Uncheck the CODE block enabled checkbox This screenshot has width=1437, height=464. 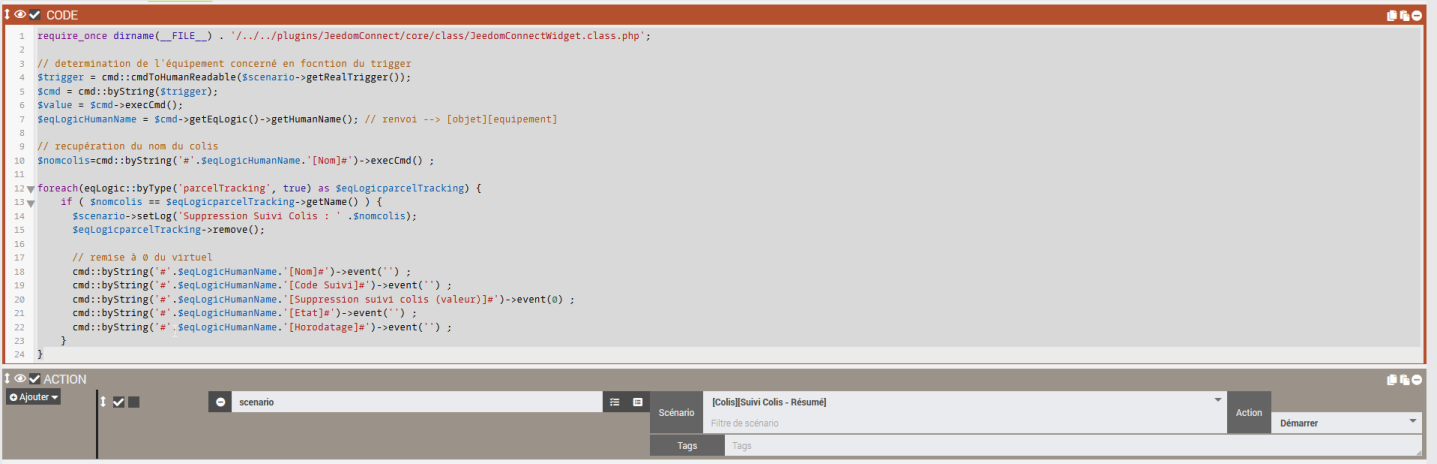(35, 15)
